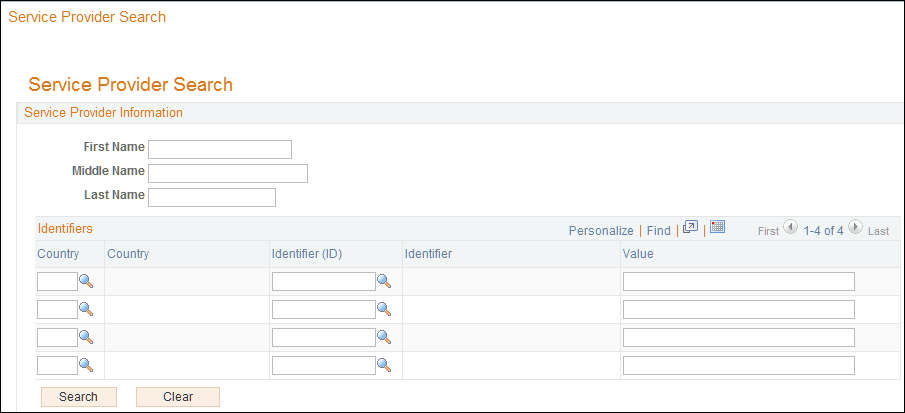
Task: Click the Last link in grid navigation
Action: [x=878, y=231]
